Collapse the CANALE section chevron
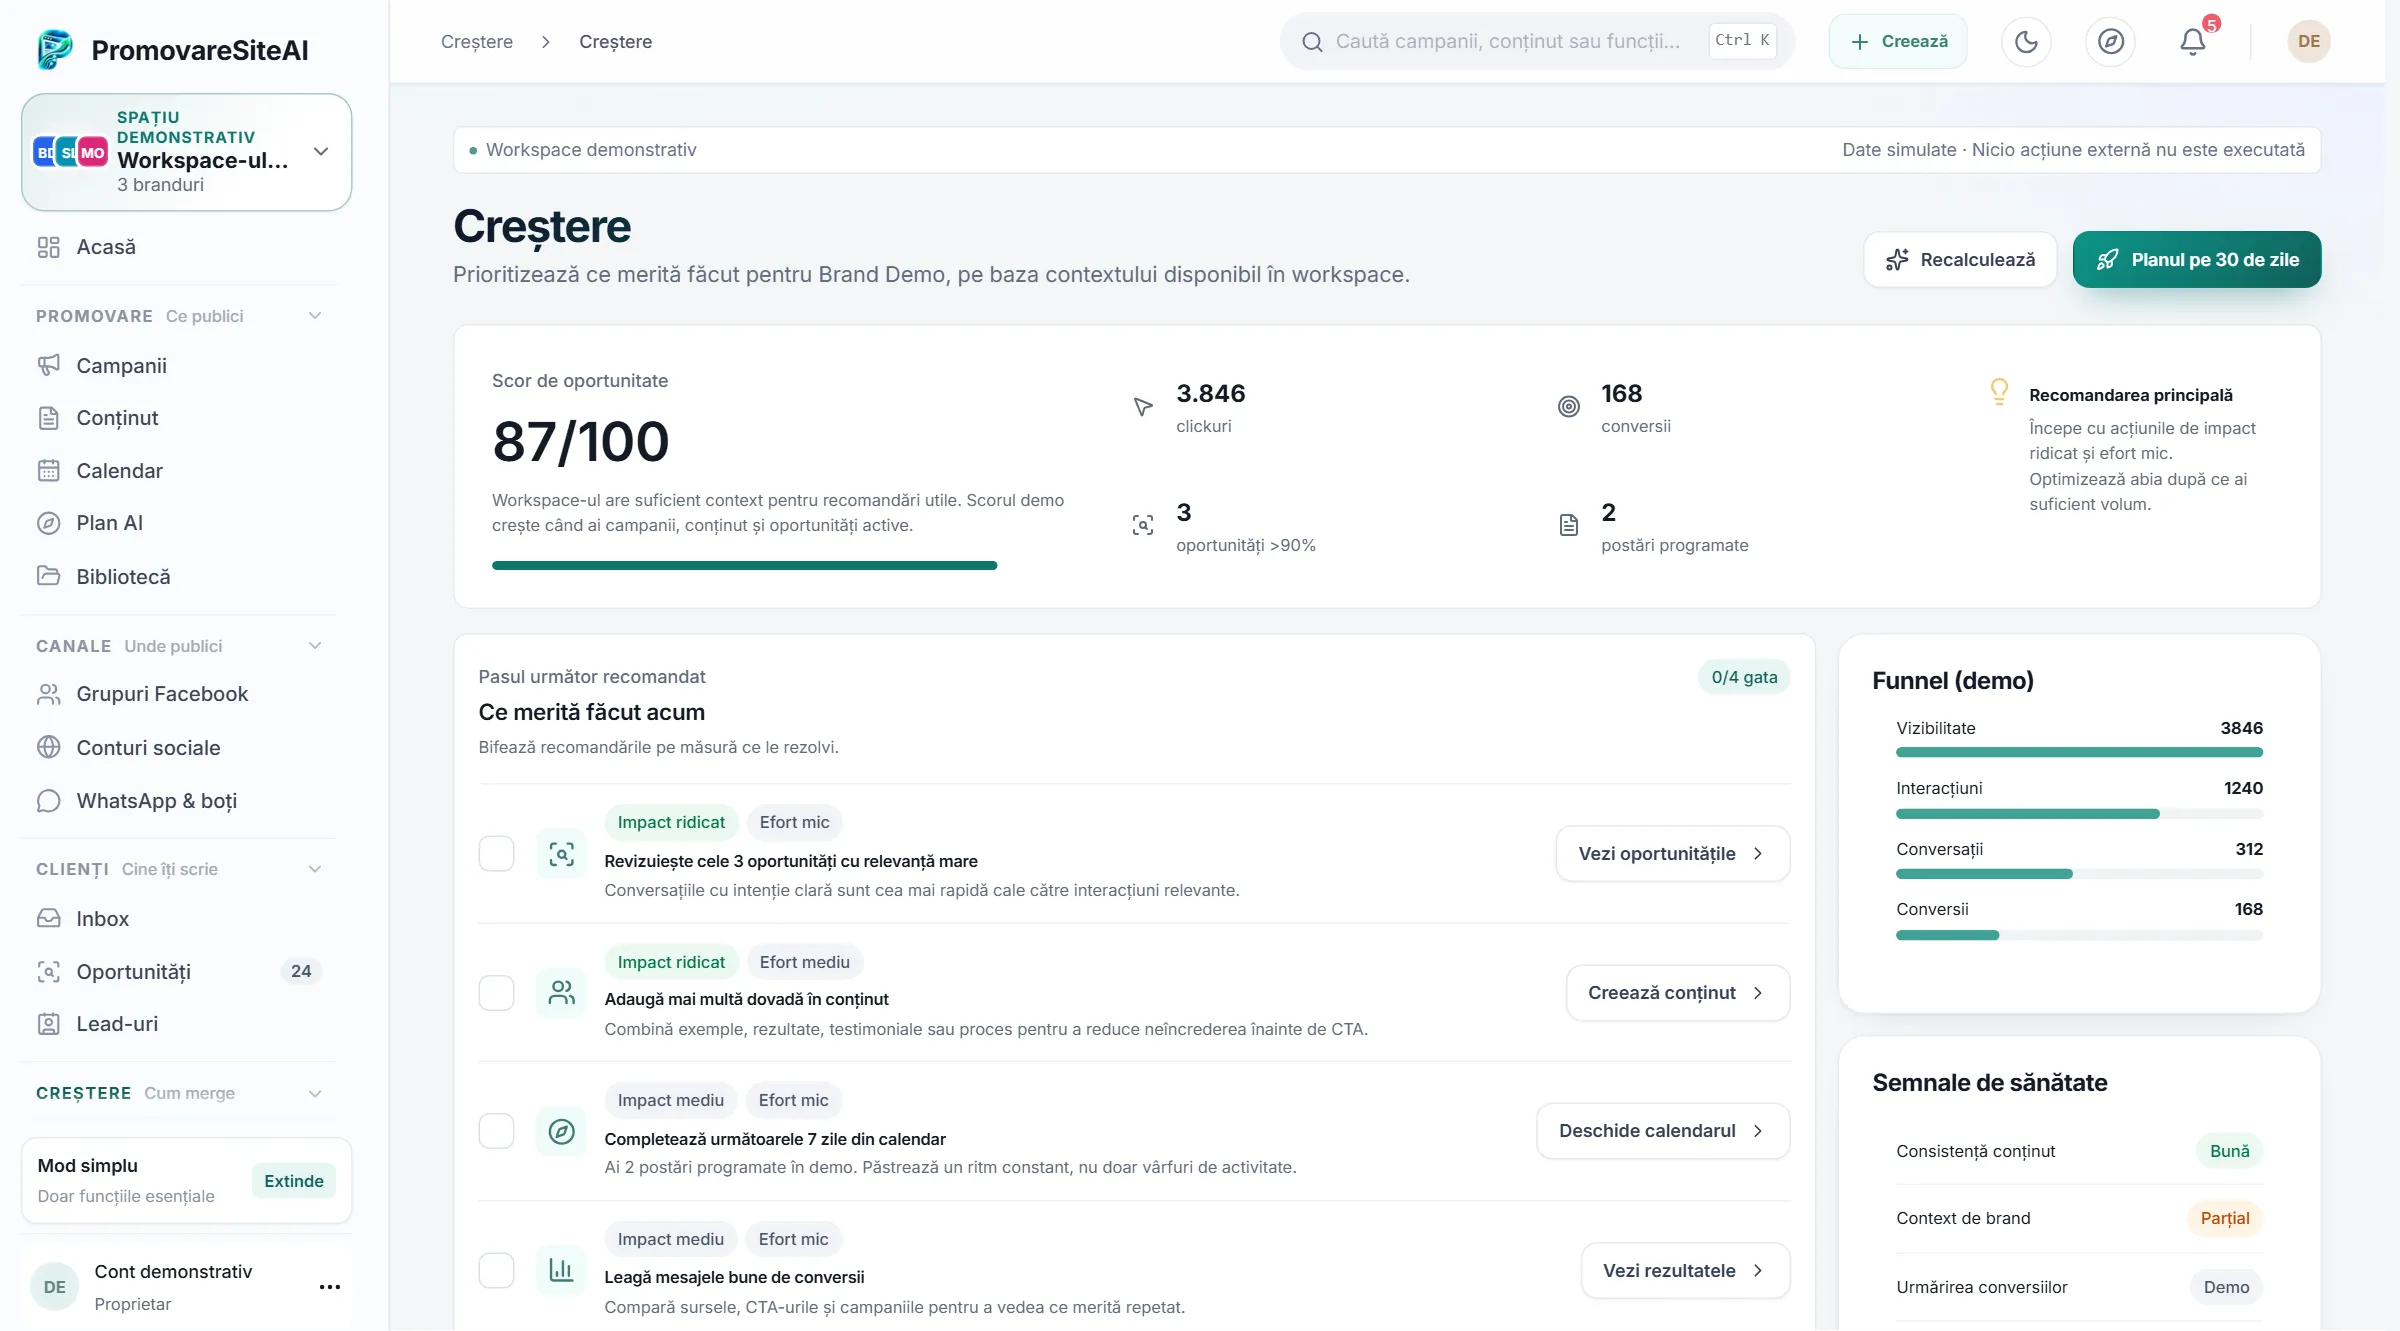The width and height of the screenshot is (2400, 1331). tap(315, 646)
